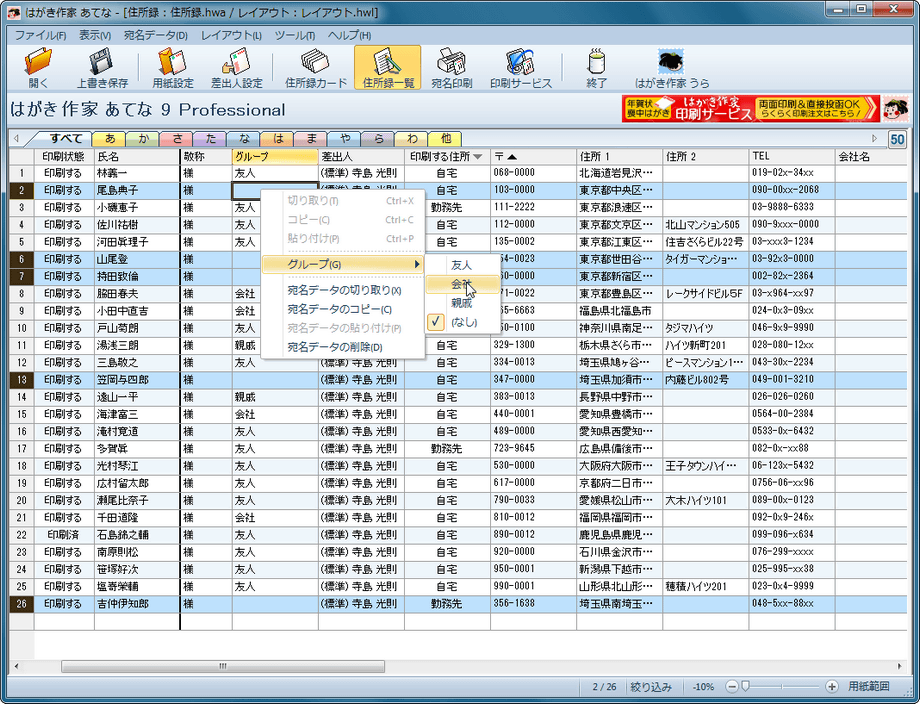Select the た index tab
920x704 pixels.
(x=210, y=138)
